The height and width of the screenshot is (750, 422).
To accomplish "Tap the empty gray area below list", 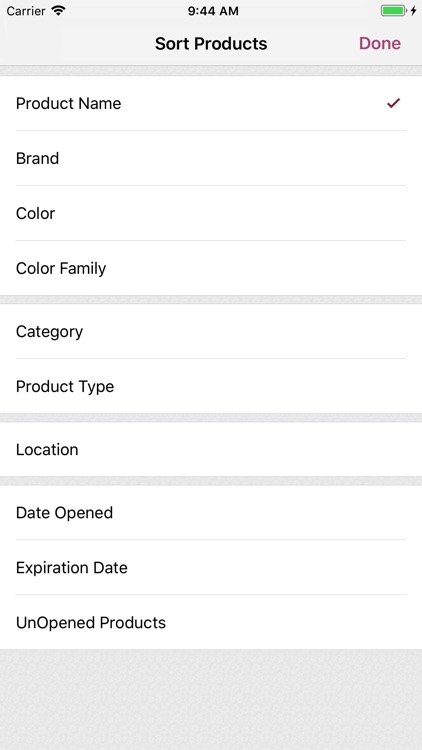I will (x=211, y=699).
